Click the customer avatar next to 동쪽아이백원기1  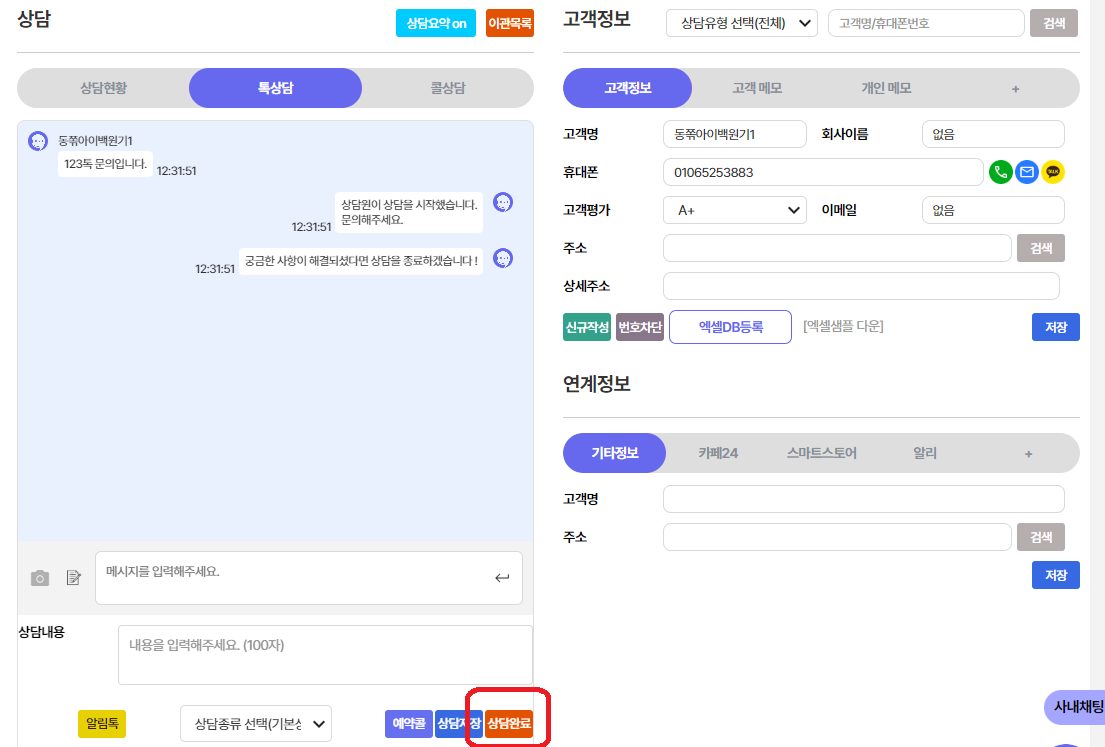pos(38,141)
